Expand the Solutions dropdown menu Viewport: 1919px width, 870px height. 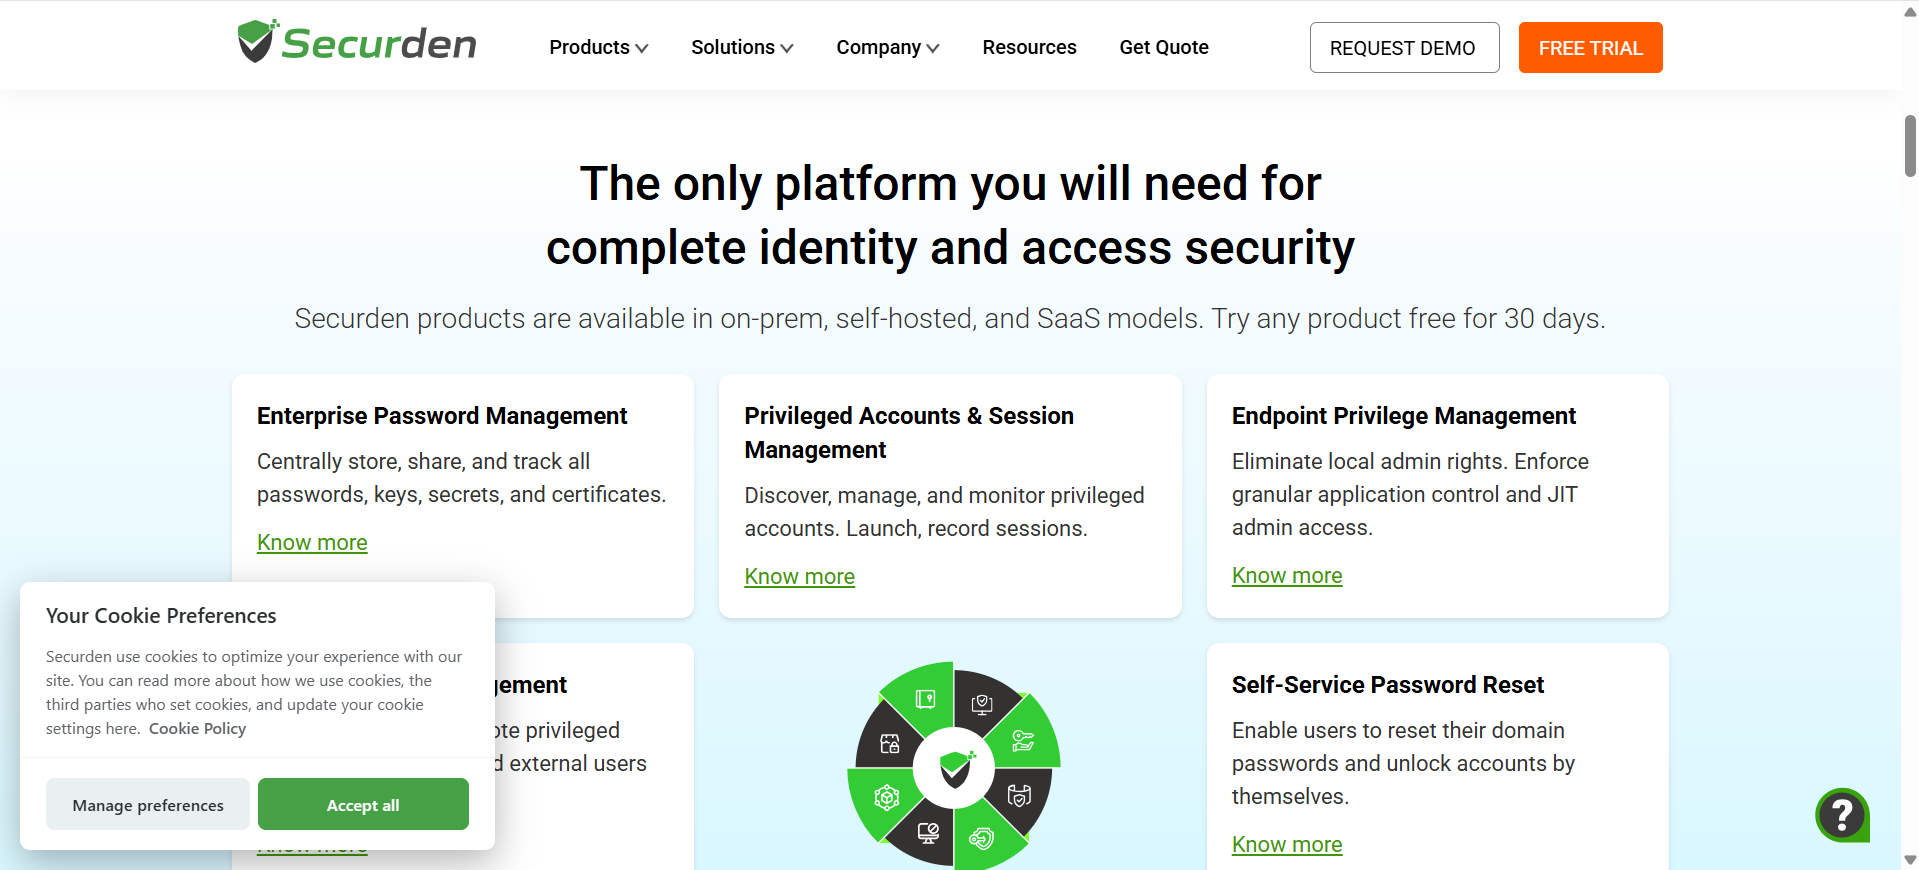742,47
